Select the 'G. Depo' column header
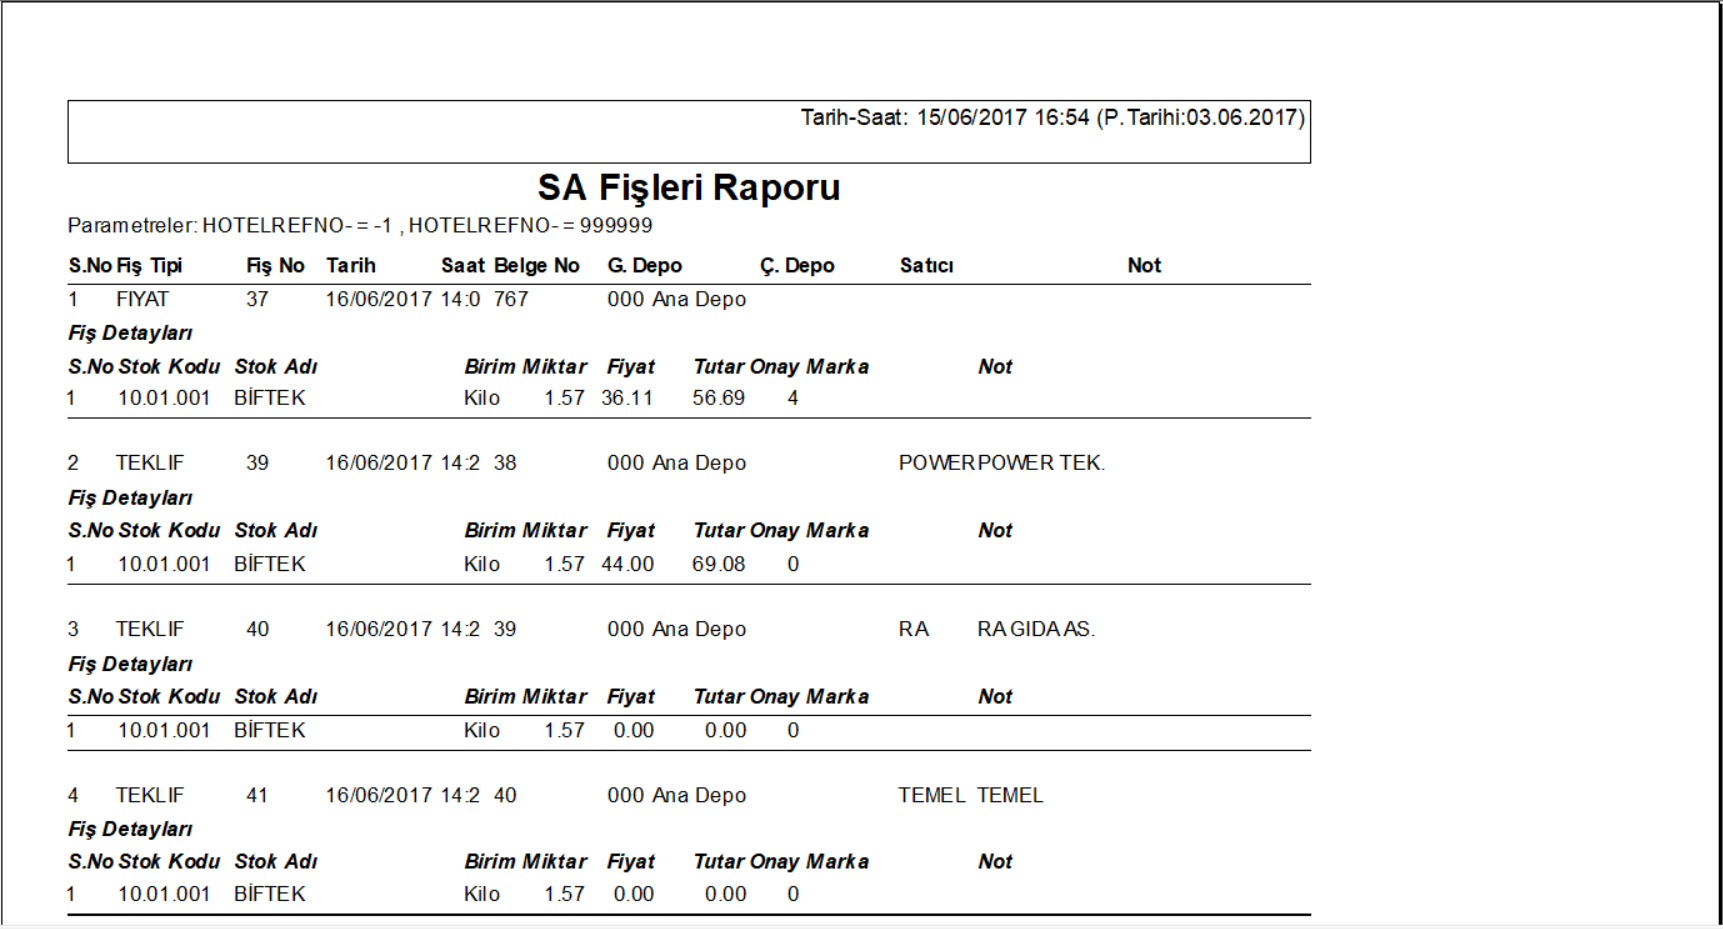Viewport: 1723px width, 929px height. point(645,266)
